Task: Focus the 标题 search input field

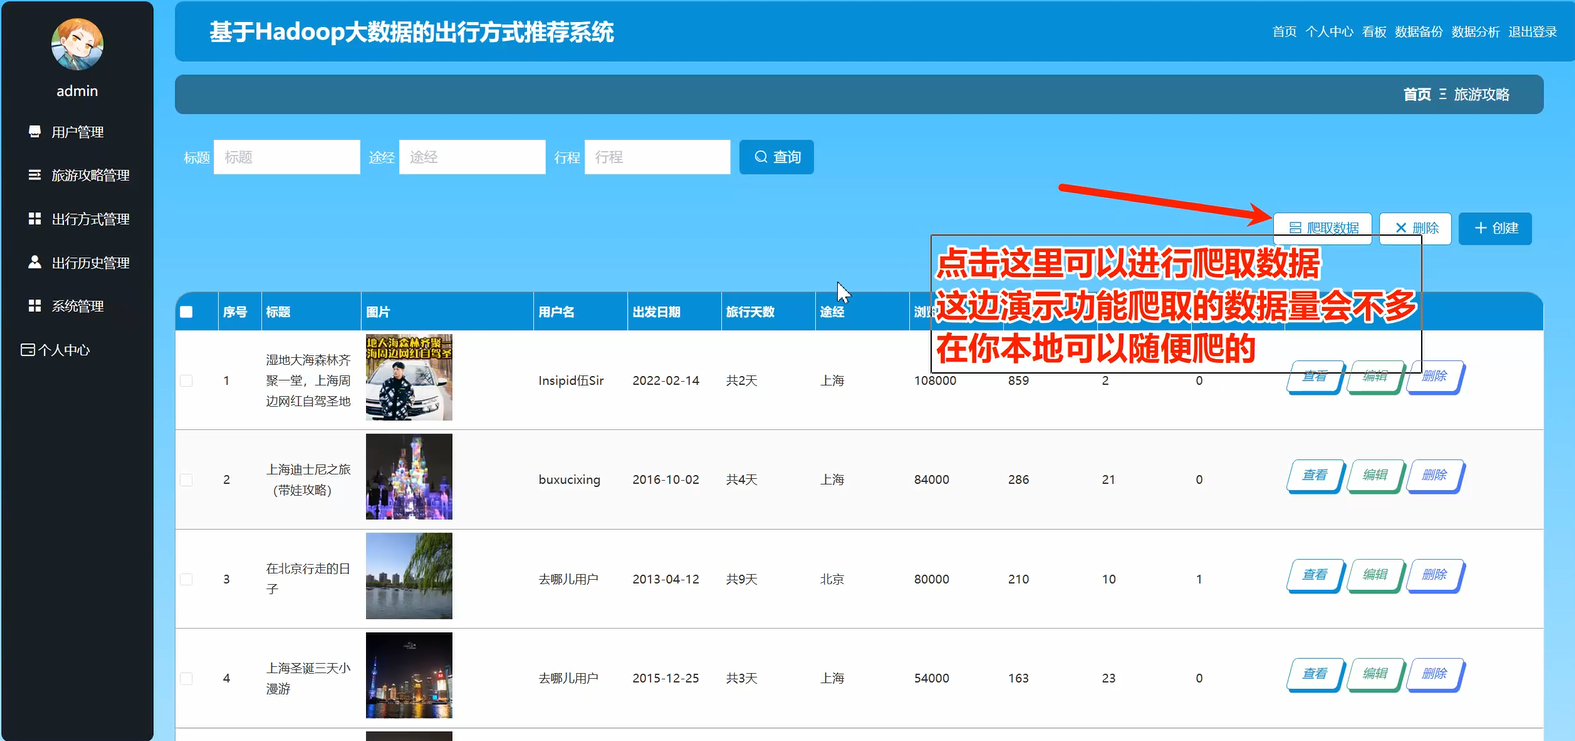Action: [x=287, y=157]
